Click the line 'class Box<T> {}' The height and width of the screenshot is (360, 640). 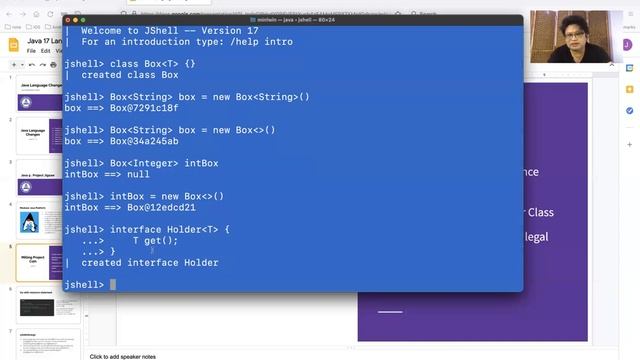coord(152,64)
